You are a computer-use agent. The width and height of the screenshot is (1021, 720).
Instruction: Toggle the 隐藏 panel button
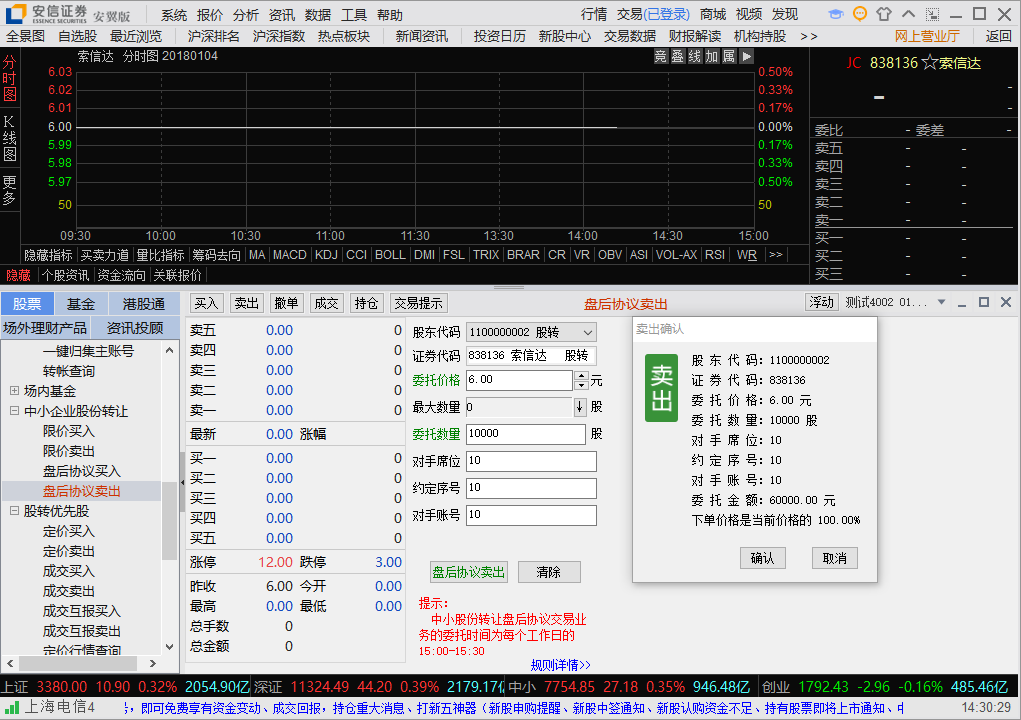tap(18, 275)
